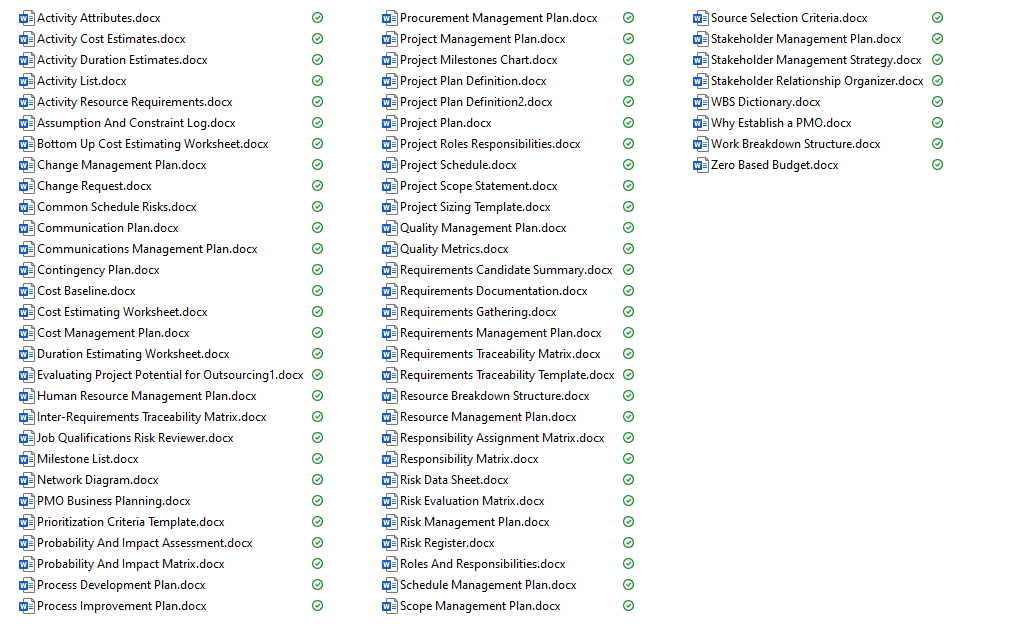This screenshot has height=624, width=1019.
Task: Click the sync status checkmark for Communication Plan.docx
Action: 317,228
